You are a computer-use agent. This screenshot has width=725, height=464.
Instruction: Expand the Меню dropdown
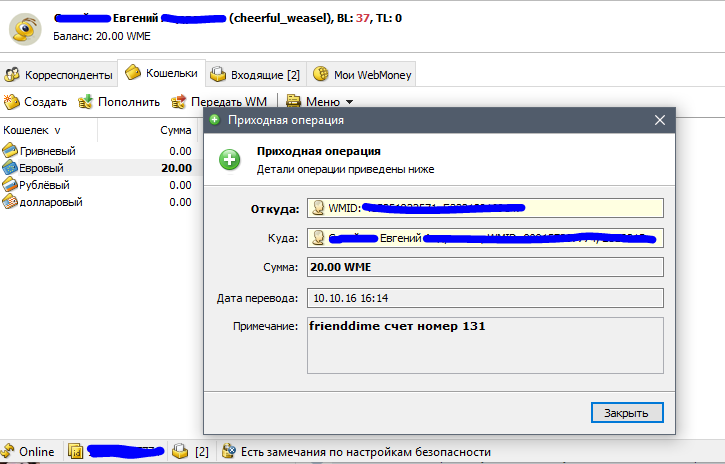tap(319, 101)
